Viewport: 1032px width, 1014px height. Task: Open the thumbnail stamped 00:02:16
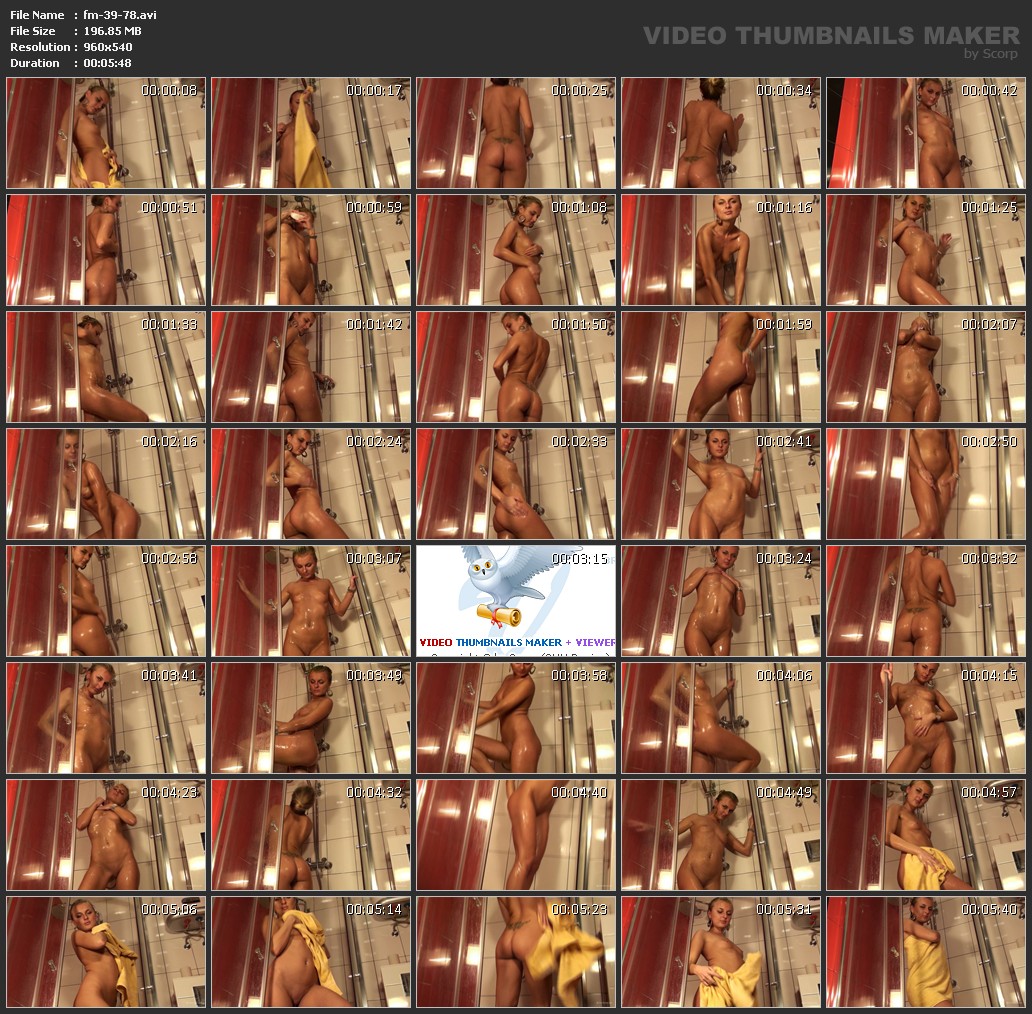tap(106, 484)
